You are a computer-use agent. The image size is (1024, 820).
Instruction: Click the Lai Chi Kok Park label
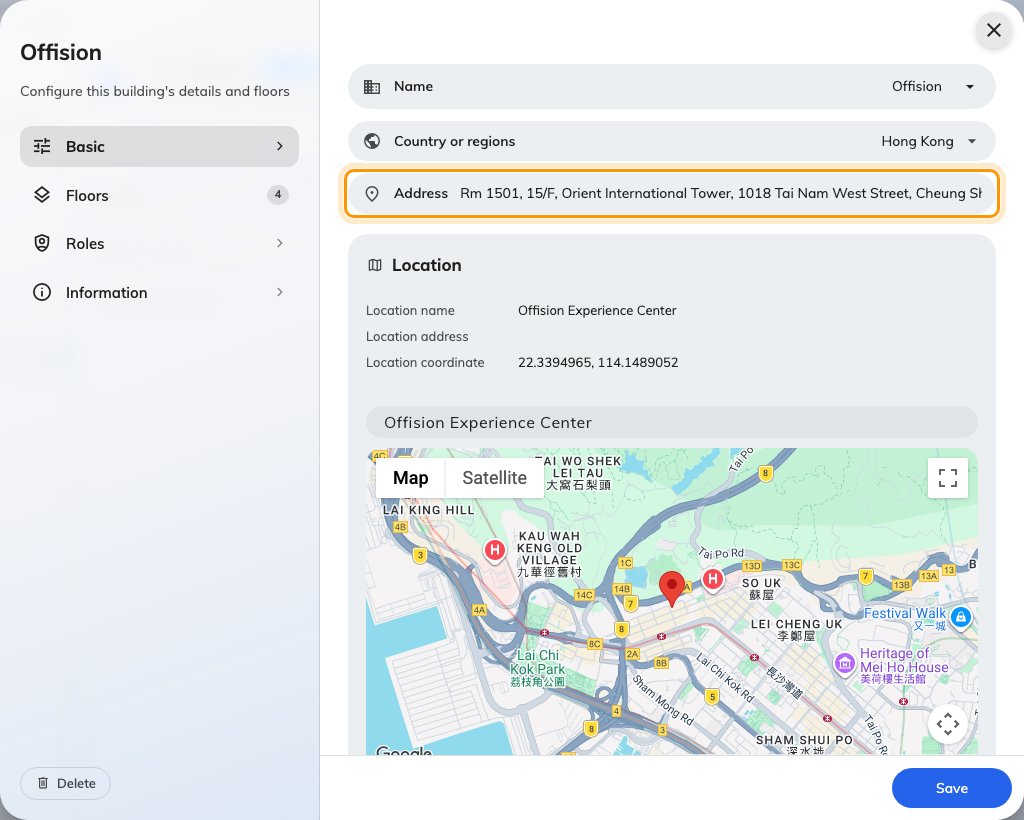(537, 669)
